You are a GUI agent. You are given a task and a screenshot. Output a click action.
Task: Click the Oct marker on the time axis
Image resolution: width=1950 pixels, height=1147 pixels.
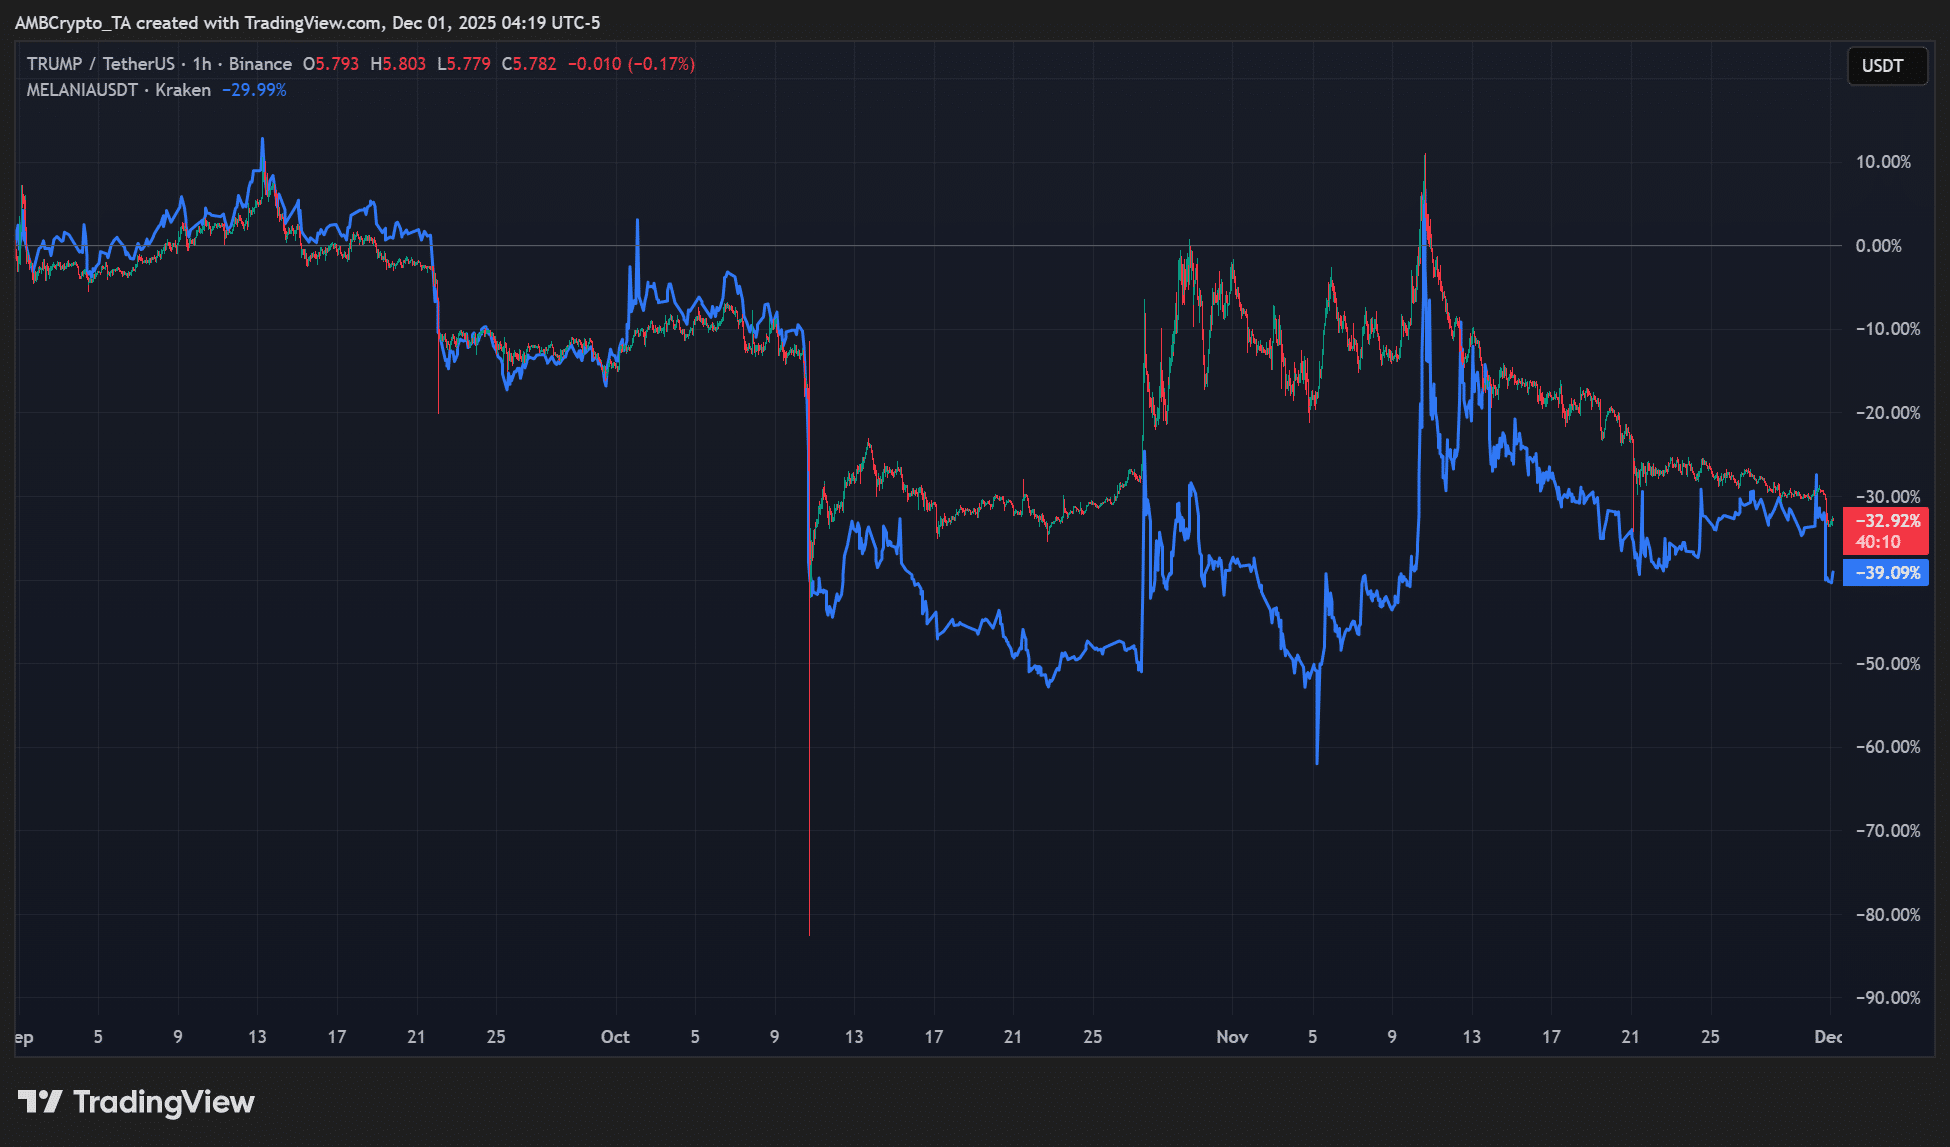pyautogui.click(x=615, y=1037)
